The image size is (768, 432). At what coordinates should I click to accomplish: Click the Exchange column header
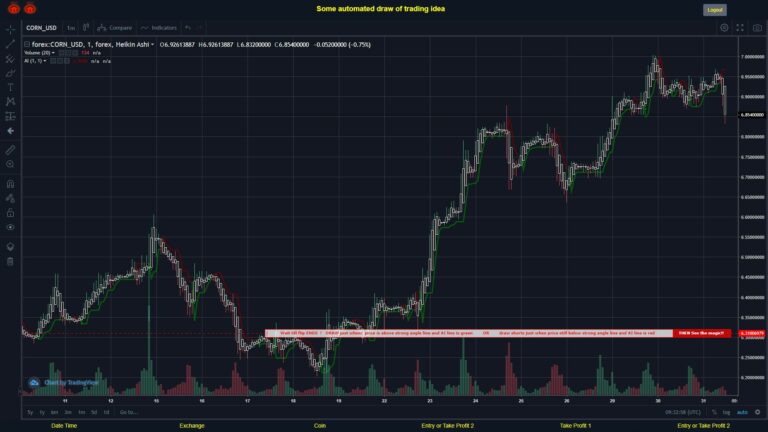point(192,426)
